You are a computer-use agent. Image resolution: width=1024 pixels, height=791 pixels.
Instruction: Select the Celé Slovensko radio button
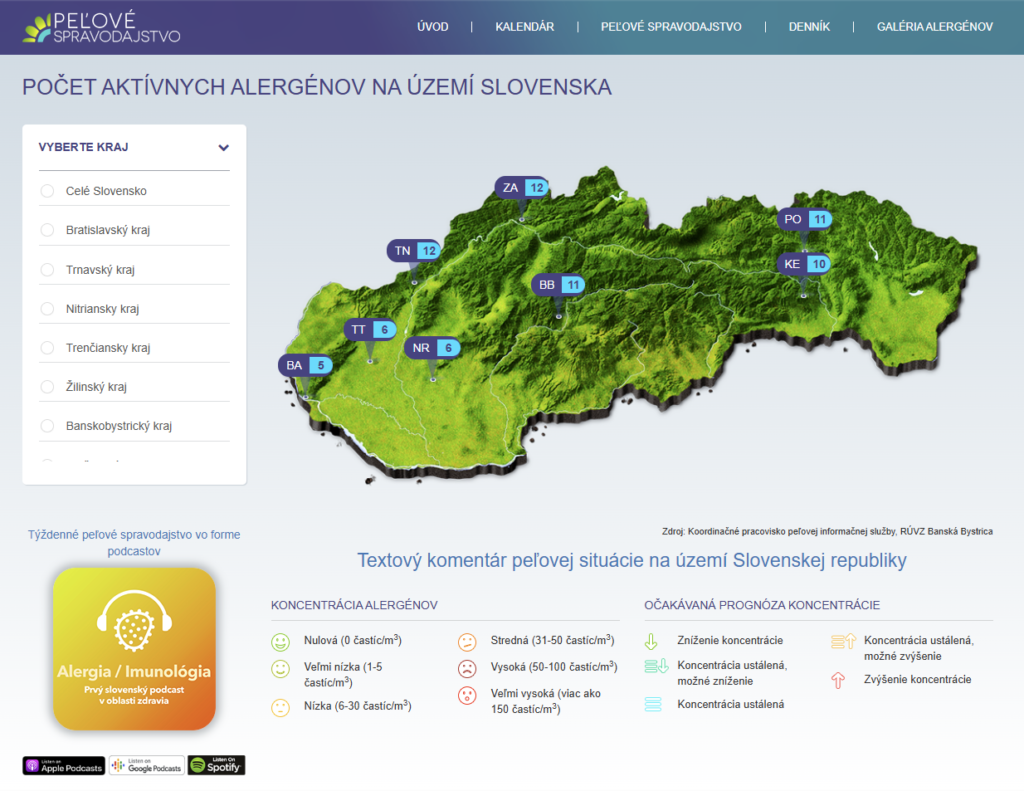tap(47, 191)
